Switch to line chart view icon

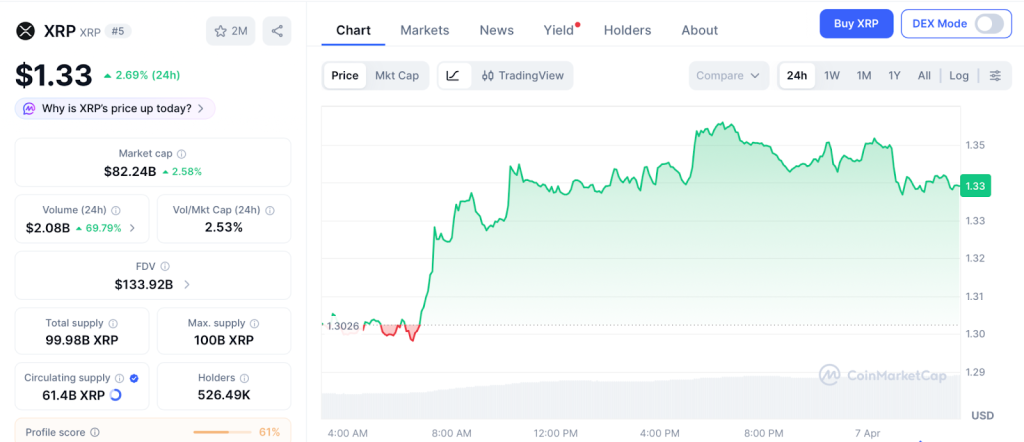click(453, 76)
